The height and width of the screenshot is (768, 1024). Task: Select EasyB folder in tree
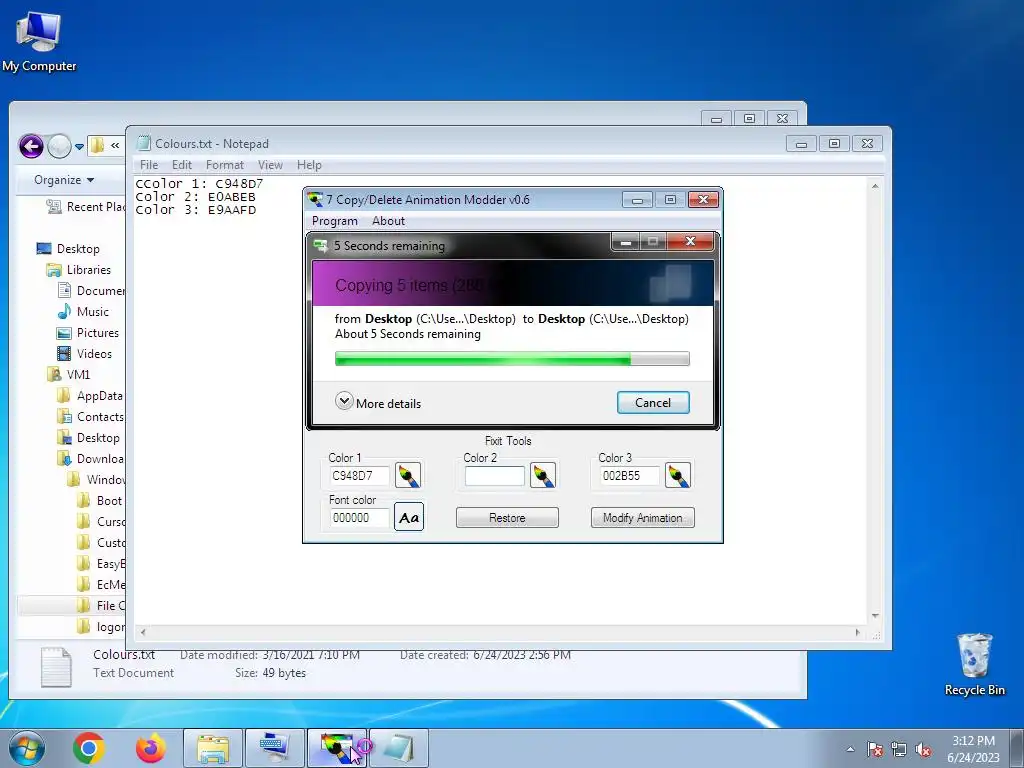[101, 564]
